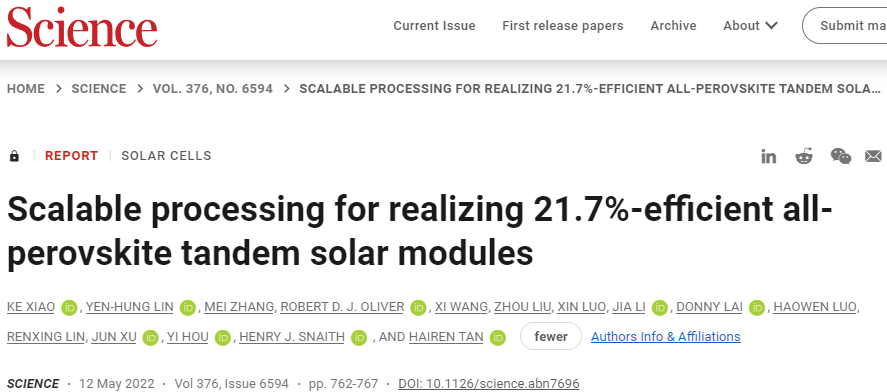Click the Science journal logo
887x392 pixels.
(x=82, y=27)
